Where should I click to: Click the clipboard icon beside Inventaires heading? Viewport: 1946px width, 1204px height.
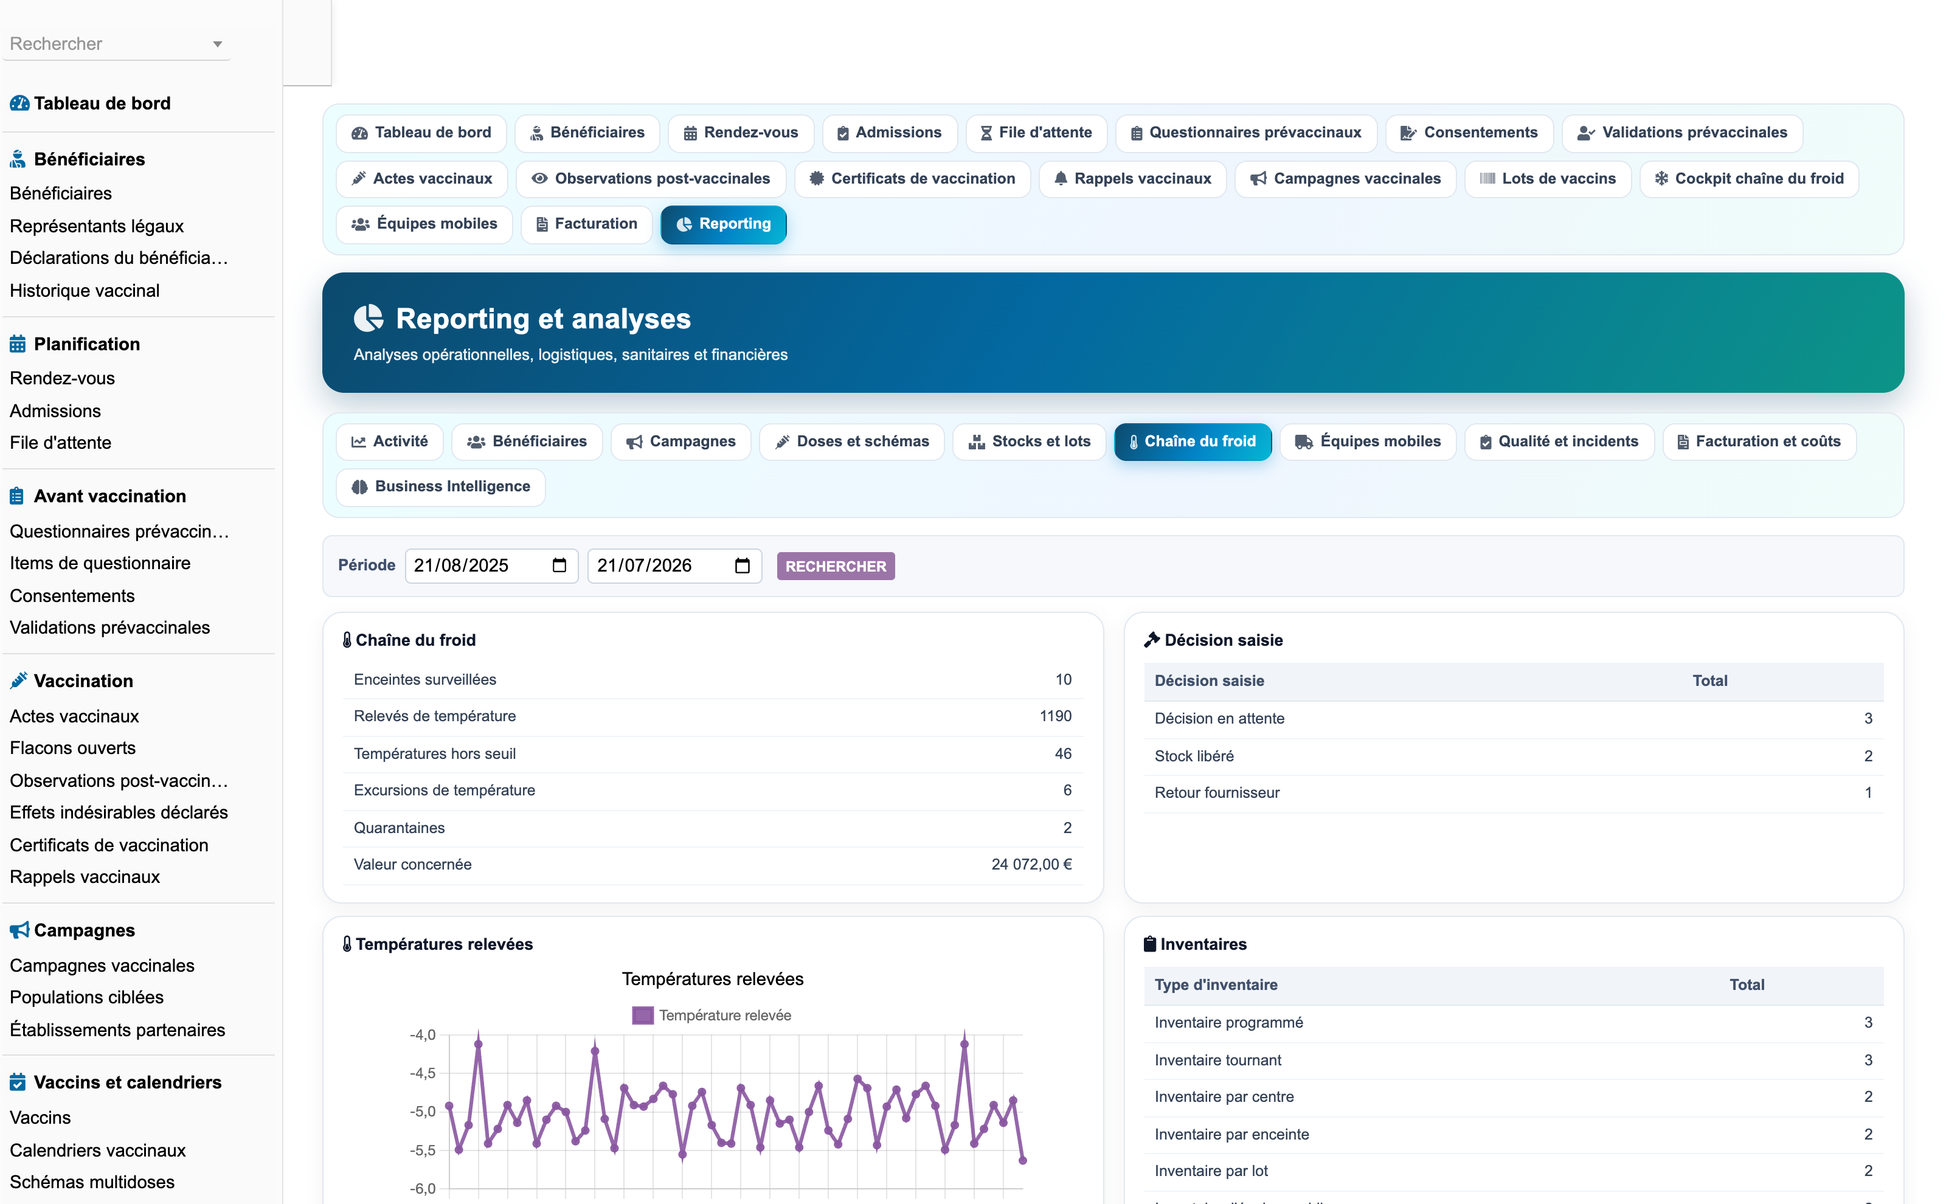pos(1150,944)
